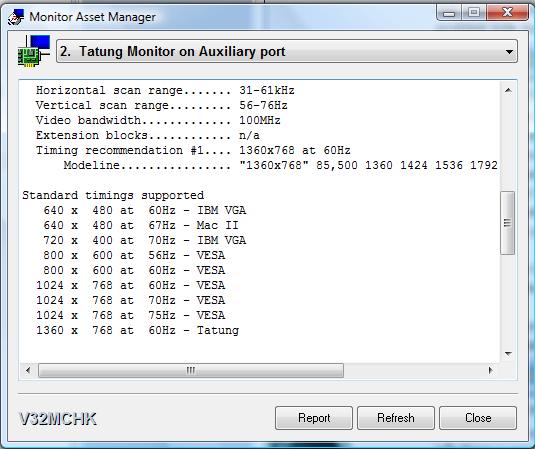Click the Modeline 1360x768 line
This screenshot has width=535, height=449.
click(x=280, y=165)
